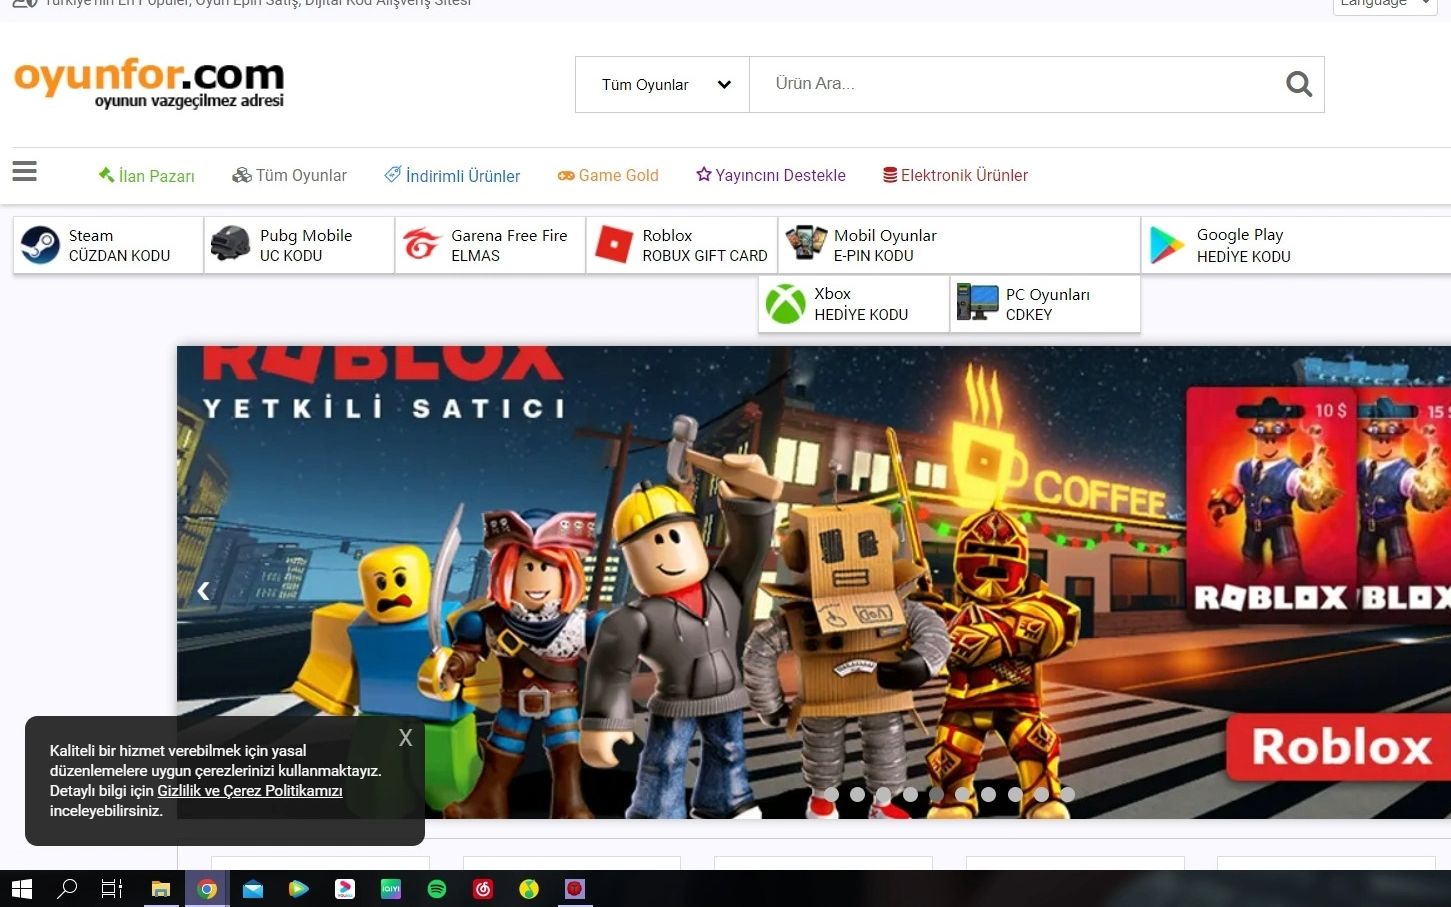The width and height of the screenshot is (1451, 907).
Task: Open Elektronik Ürünler menu item
Action: coord(955,175)
